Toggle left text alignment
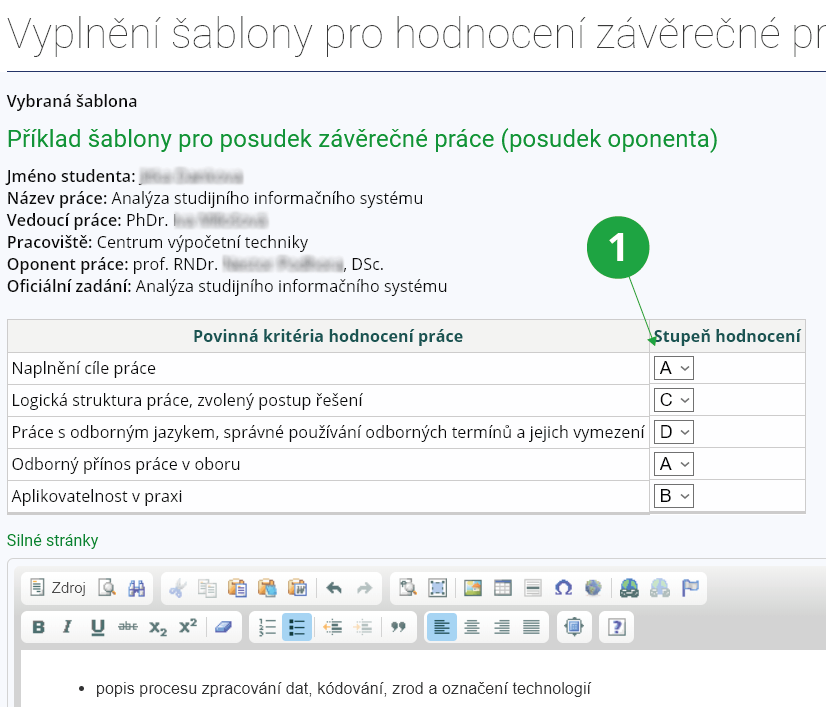 [442, 627]
